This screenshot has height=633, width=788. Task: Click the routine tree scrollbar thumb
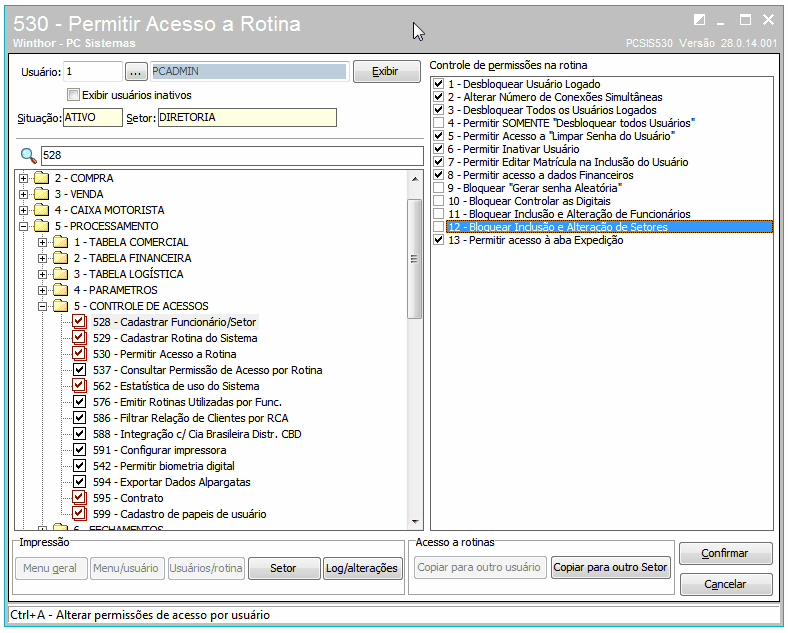click(x=415, y=259)
